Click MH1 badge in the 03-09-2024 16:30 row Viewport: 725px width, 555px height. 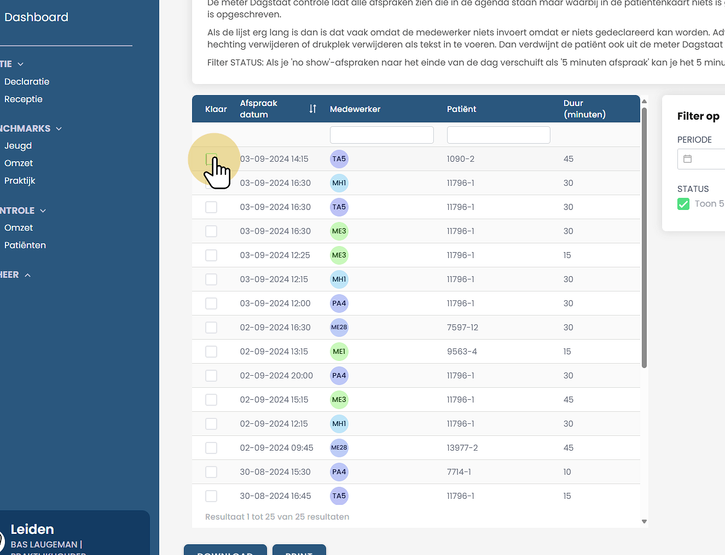click(339, 183)
